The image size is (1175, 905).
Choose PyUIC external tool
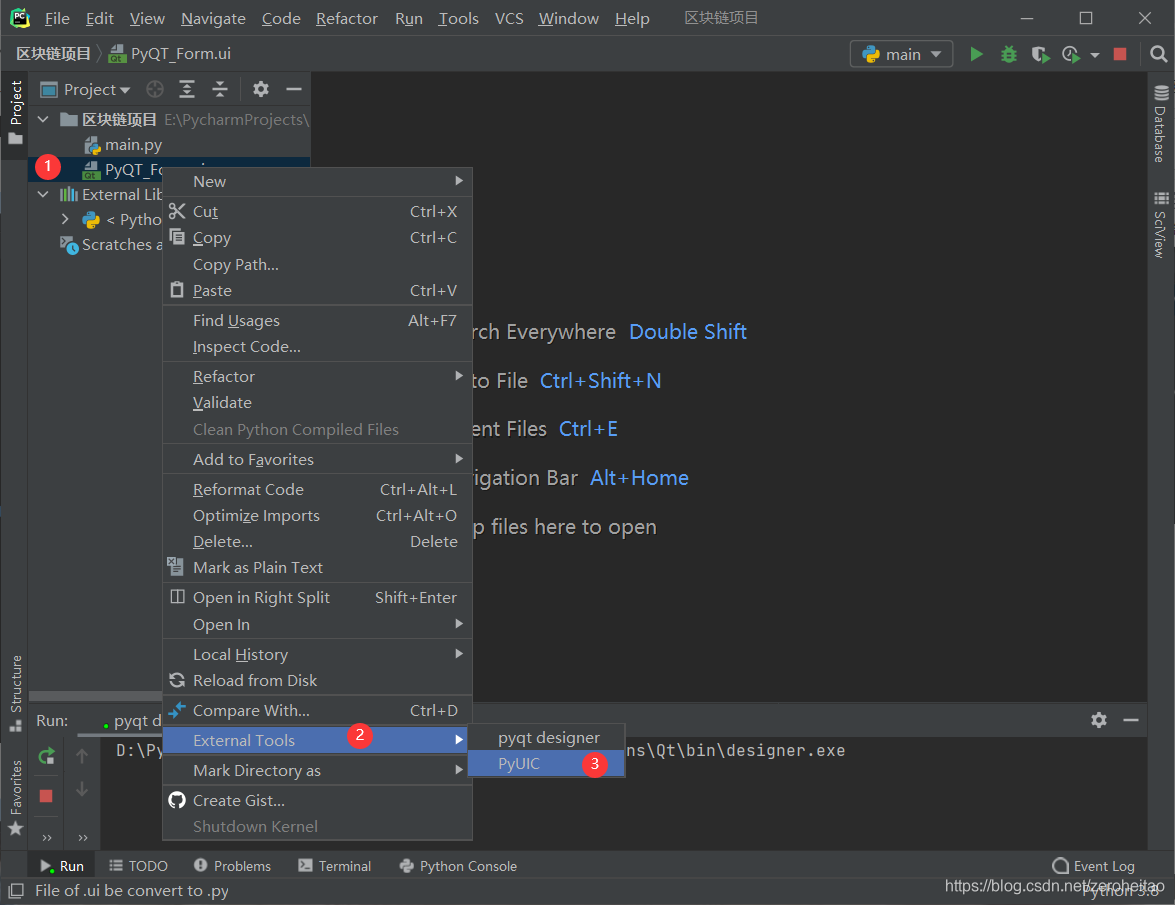tap(546, 763)
